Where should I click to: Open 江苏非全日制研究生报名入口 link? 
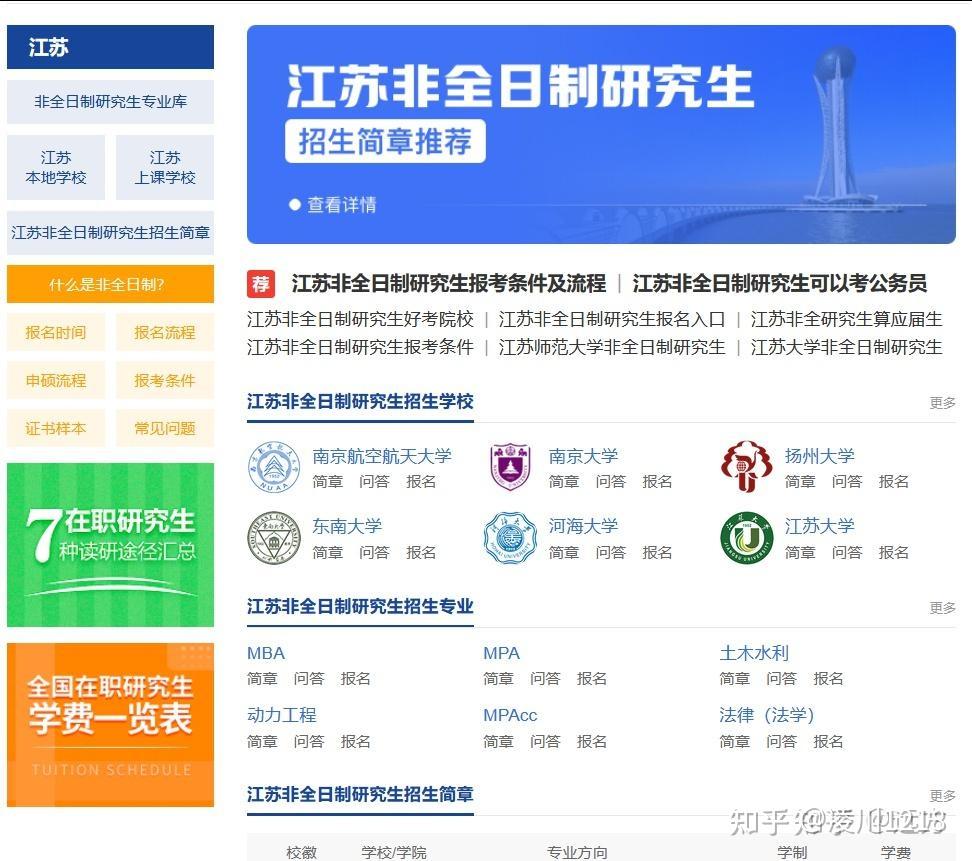point(612,319)
